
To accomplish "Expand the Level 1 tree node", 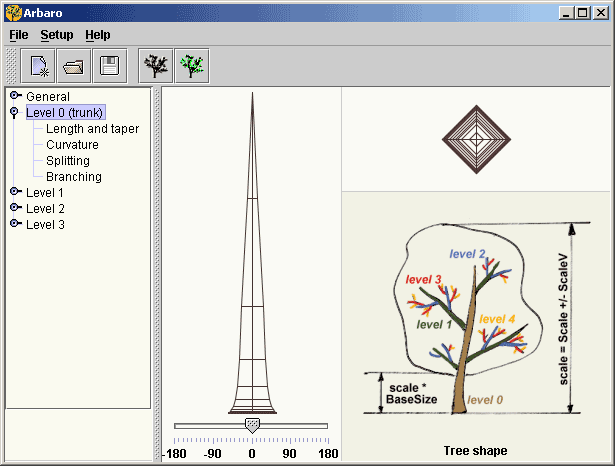I will tap(15, 192).
